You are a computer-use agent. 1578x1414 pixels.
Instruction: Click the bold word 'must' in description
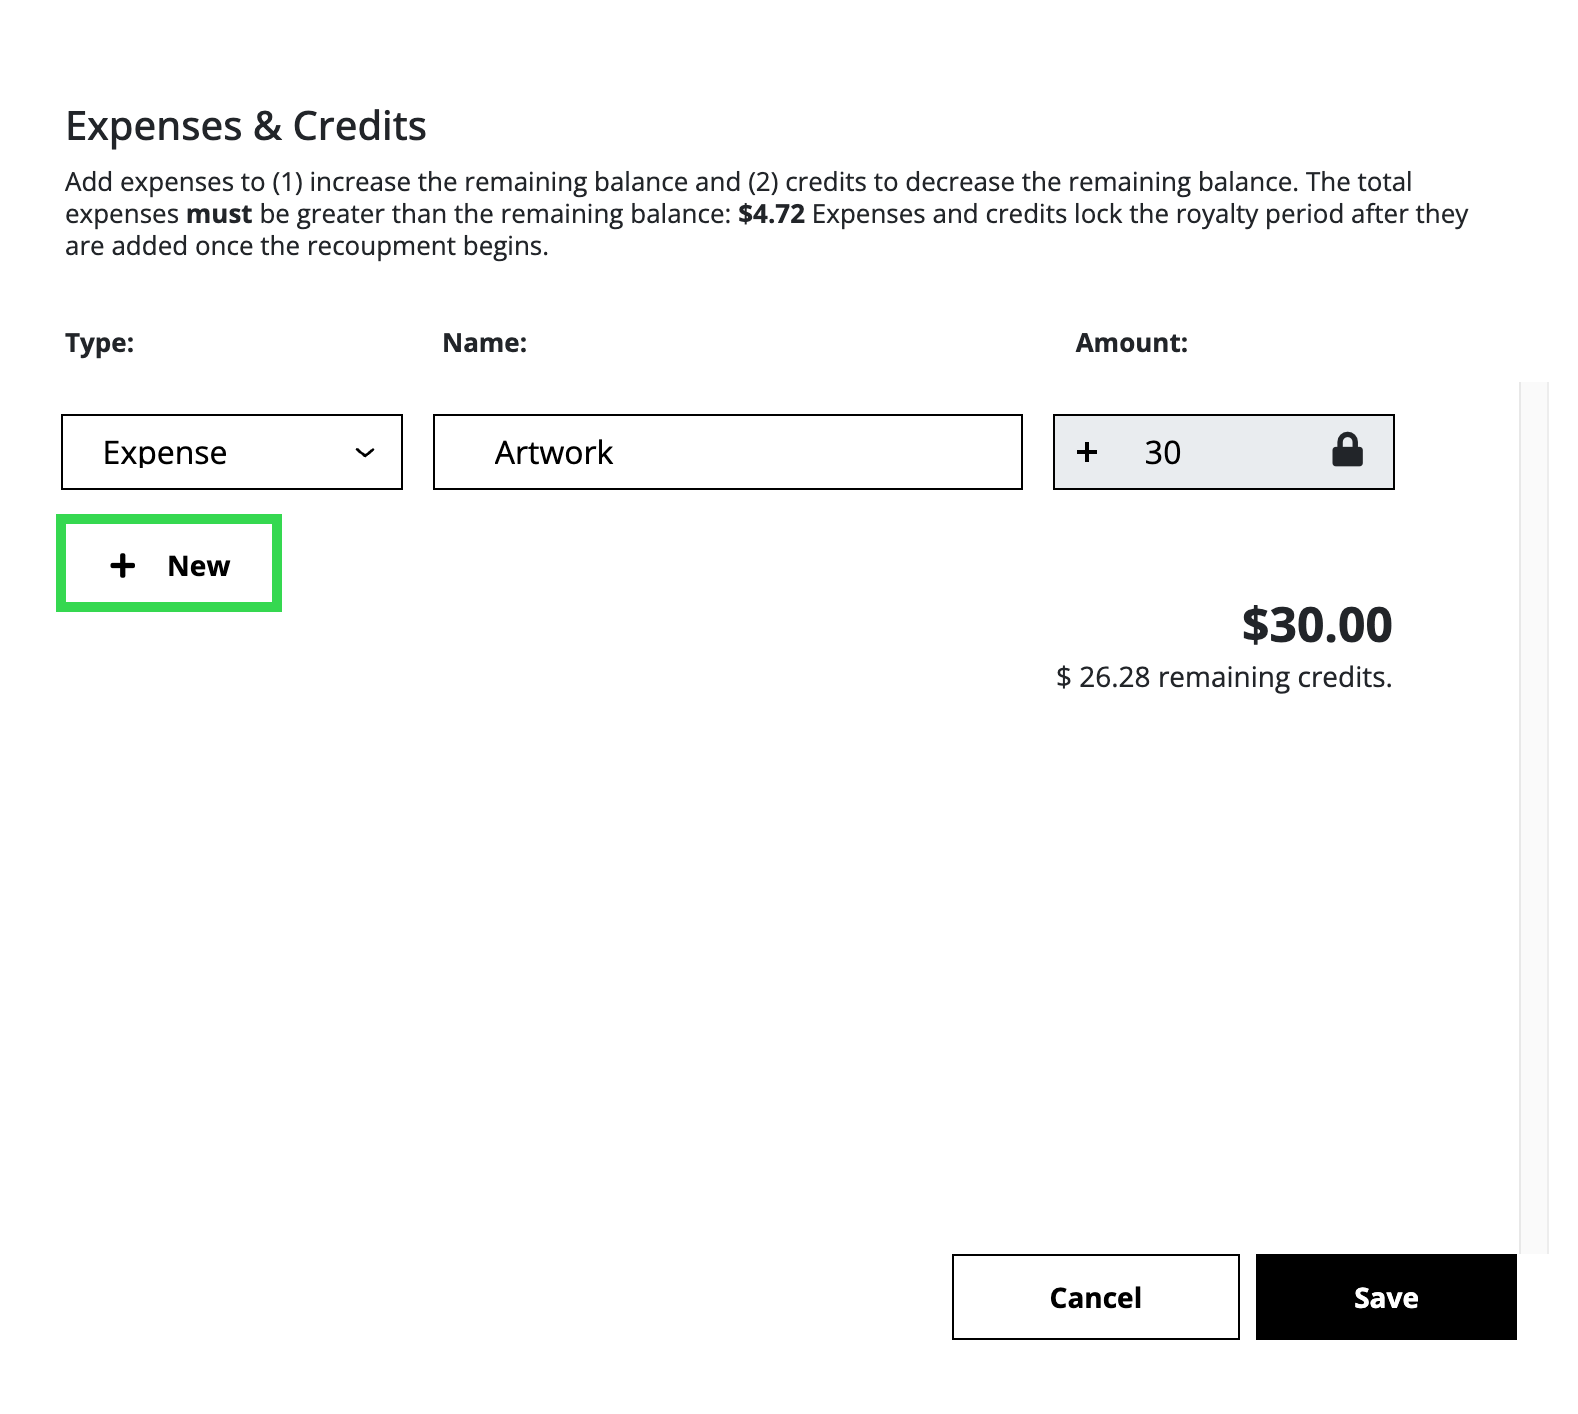pyautogui.click(x=219, y=214)
